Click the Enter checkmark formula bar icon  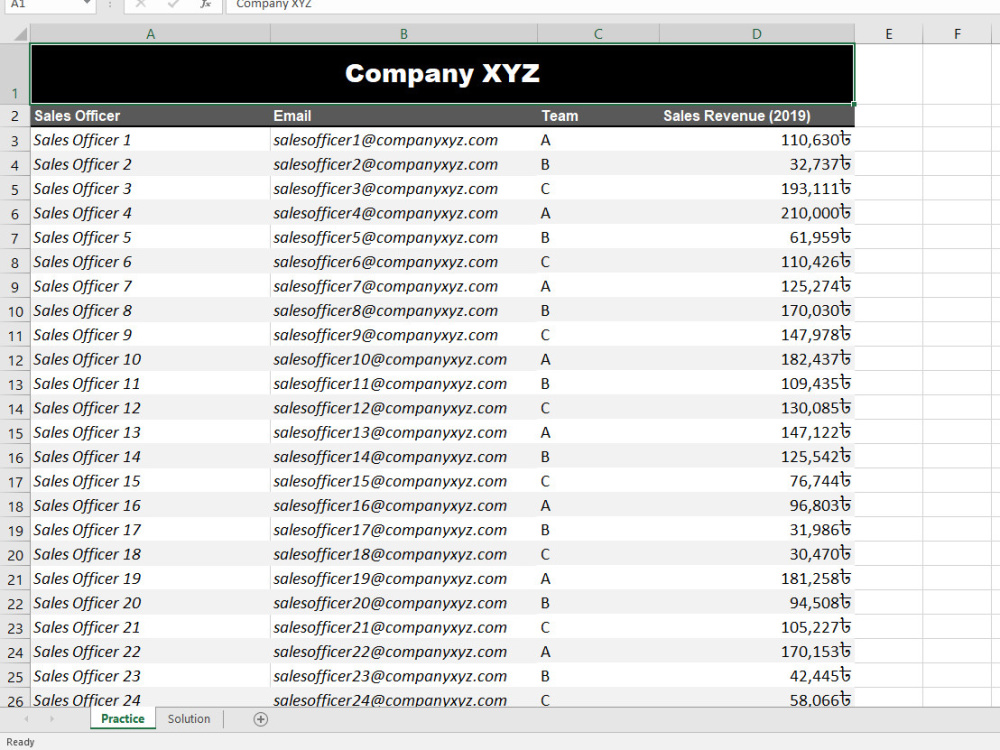pos(173,4)
